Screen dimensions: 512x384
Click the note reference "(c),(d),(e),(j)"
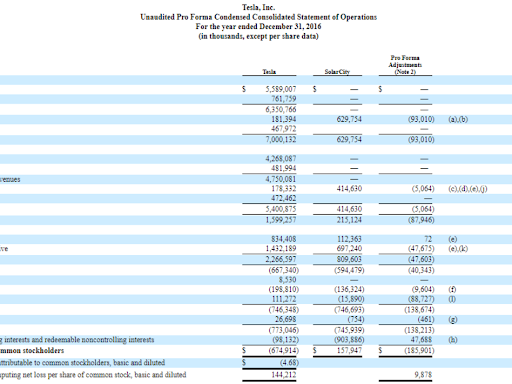point(468,189)
